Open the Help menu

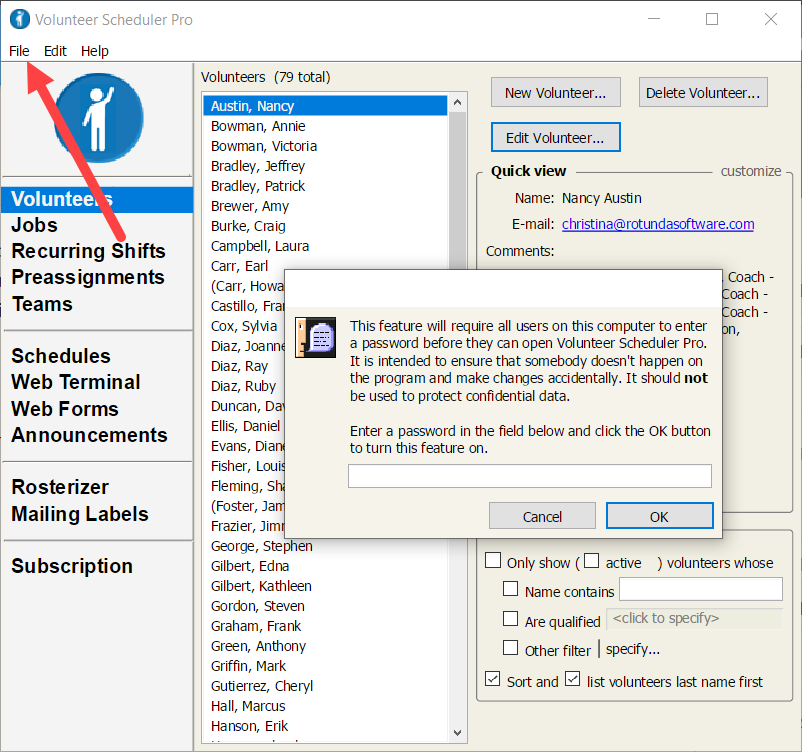95,51
